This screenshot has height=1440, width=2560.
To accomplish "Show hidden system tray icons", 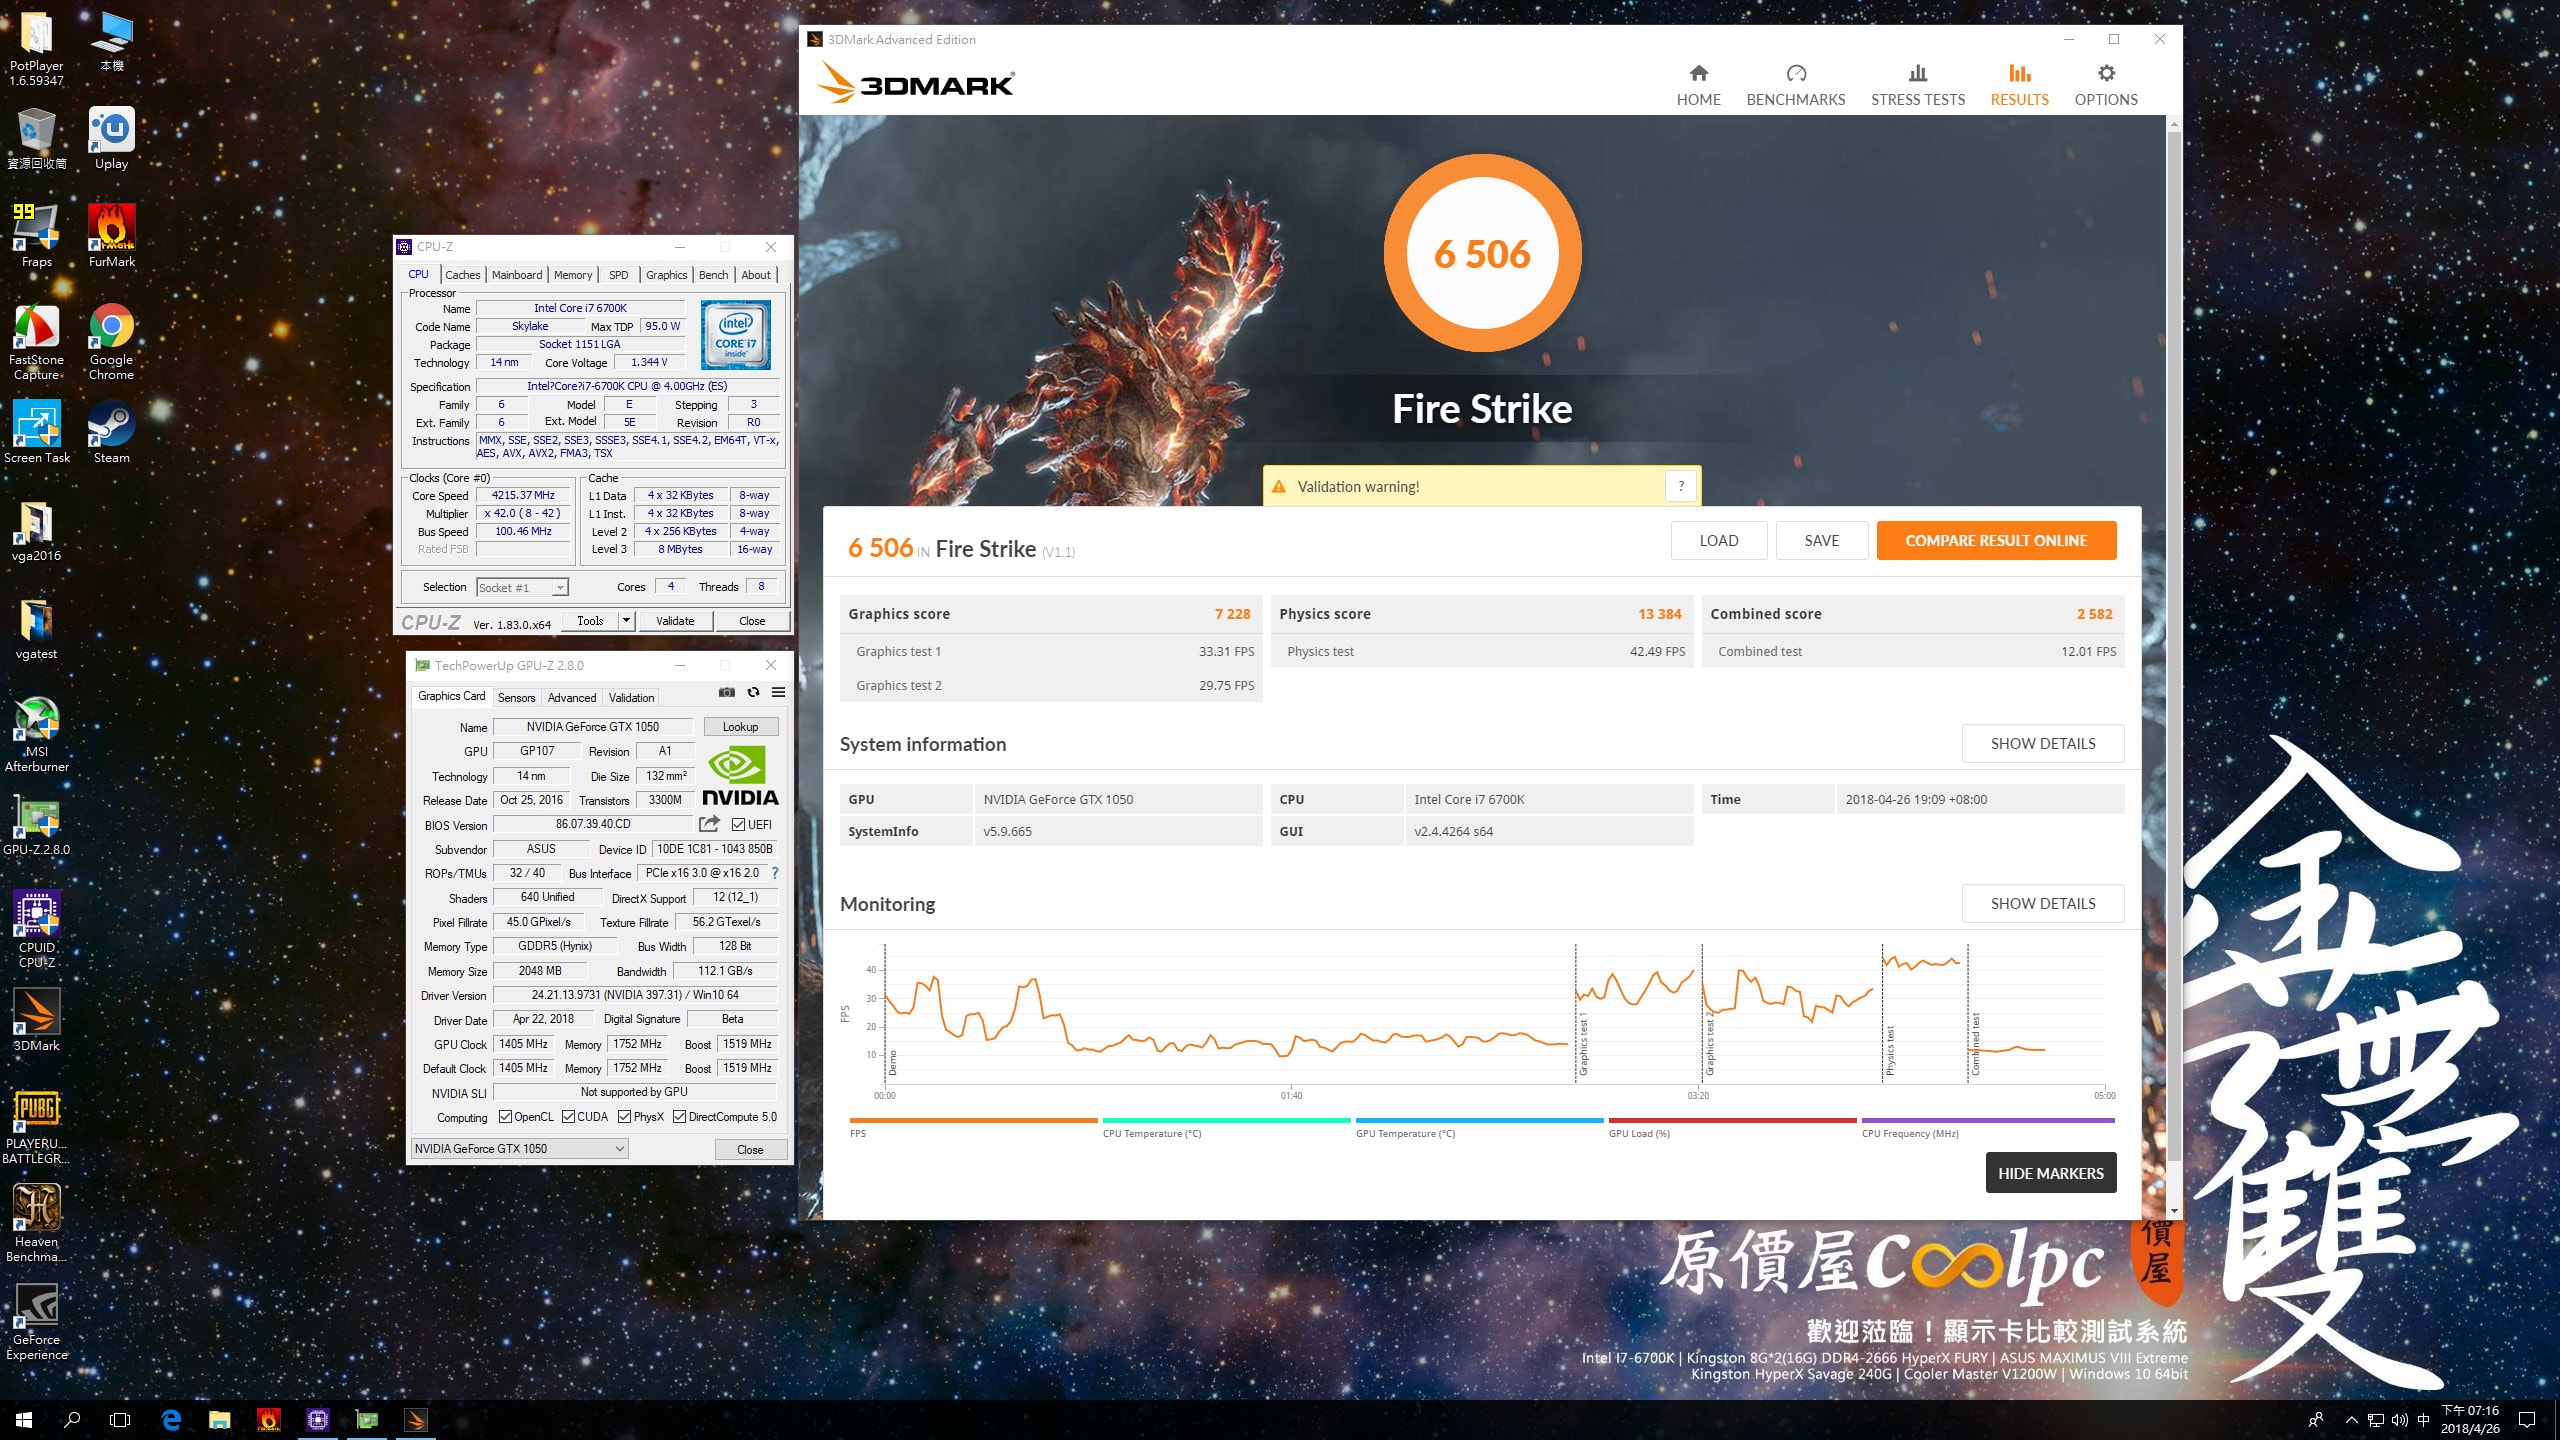I will [2351, 1420].
